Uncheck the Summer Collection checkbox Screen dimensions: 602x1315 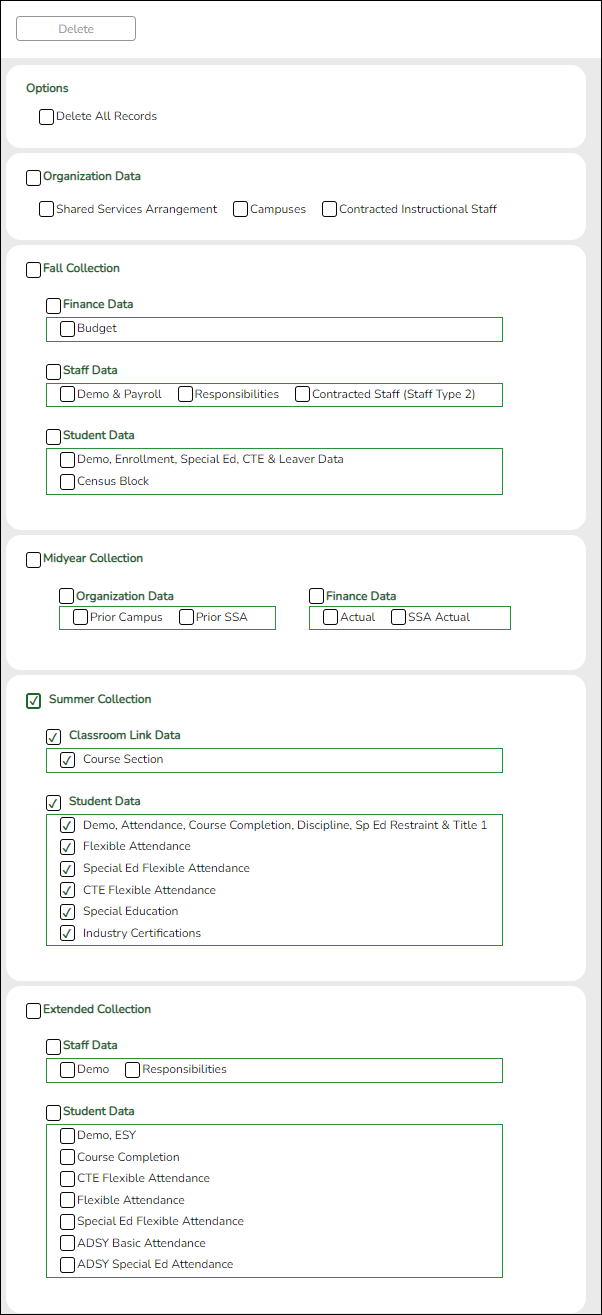(33, 701)
